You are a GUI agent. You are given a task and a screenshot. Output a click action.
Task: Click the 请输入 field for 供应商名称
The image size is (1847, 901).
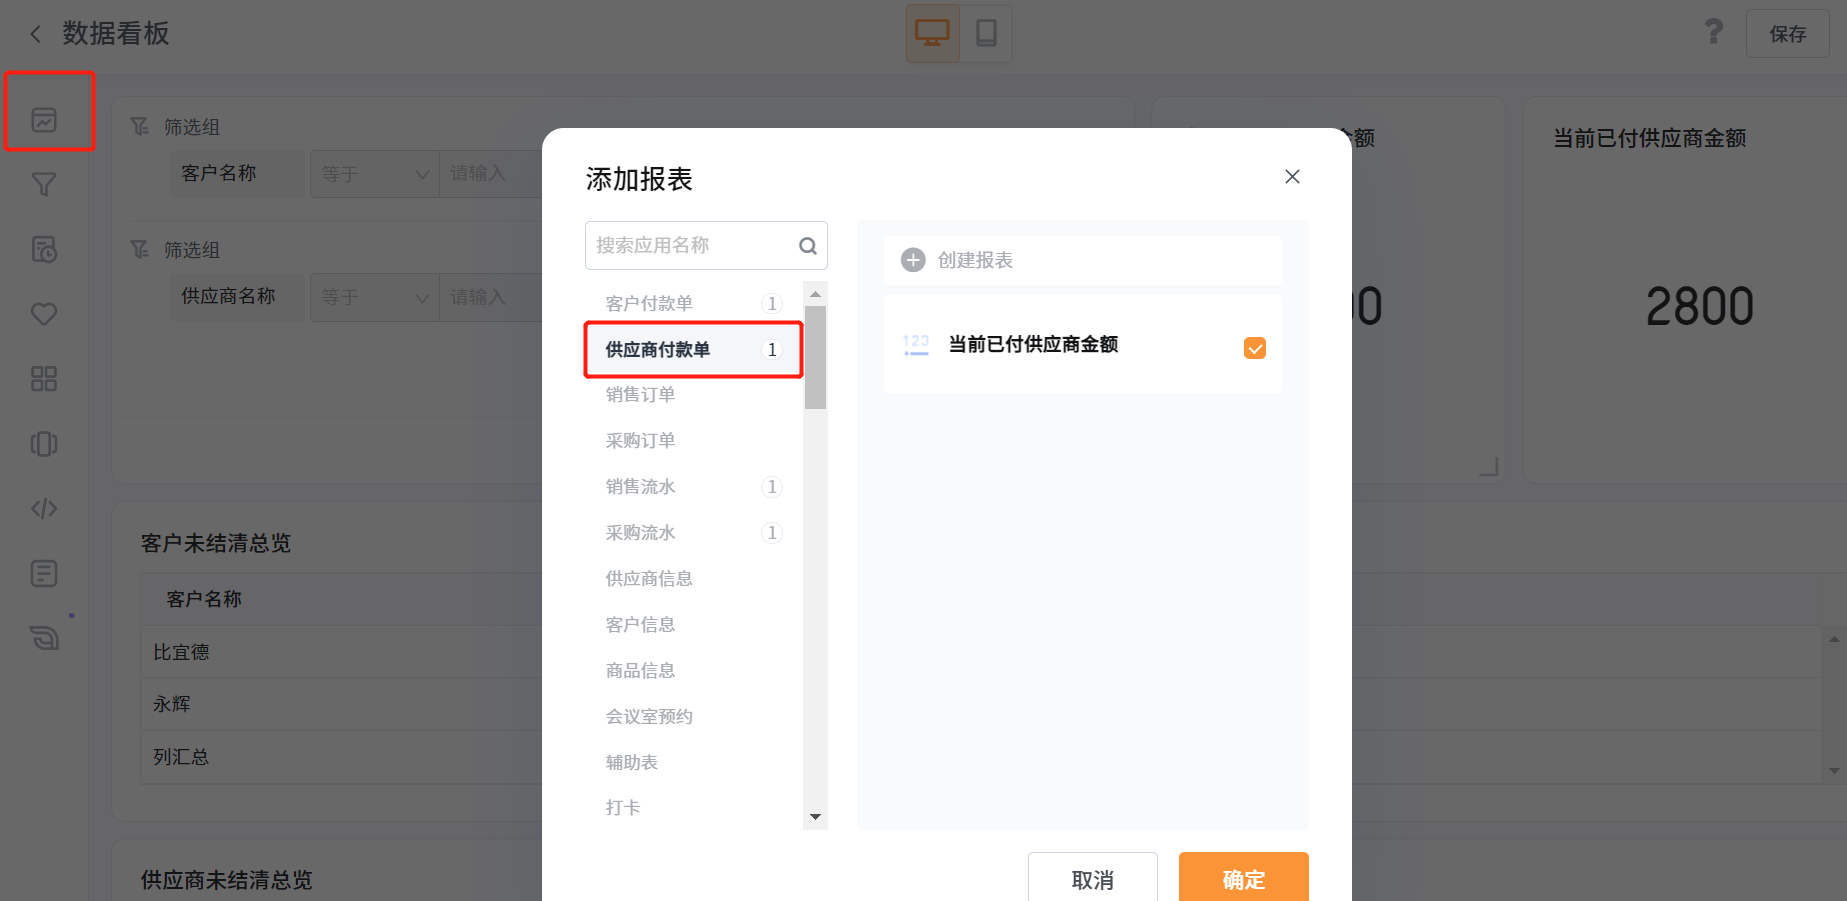tap(490, 297)
